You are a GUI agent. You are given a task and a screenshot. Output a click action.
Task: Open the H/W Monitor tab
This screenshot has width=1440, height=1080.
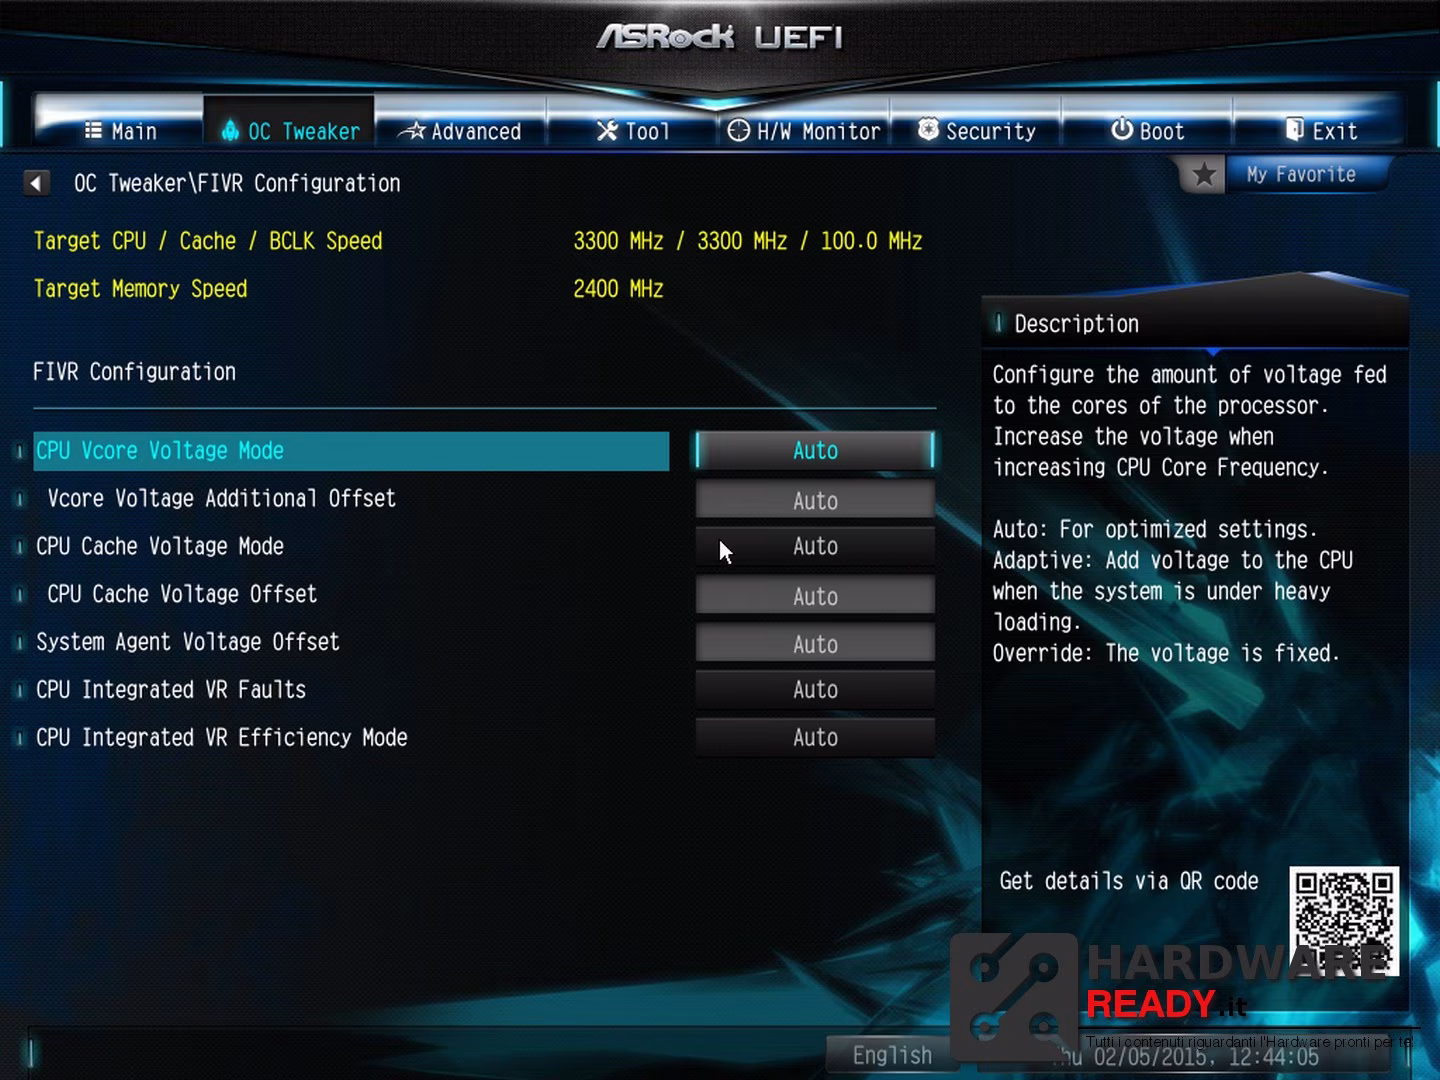click(804, 131)
